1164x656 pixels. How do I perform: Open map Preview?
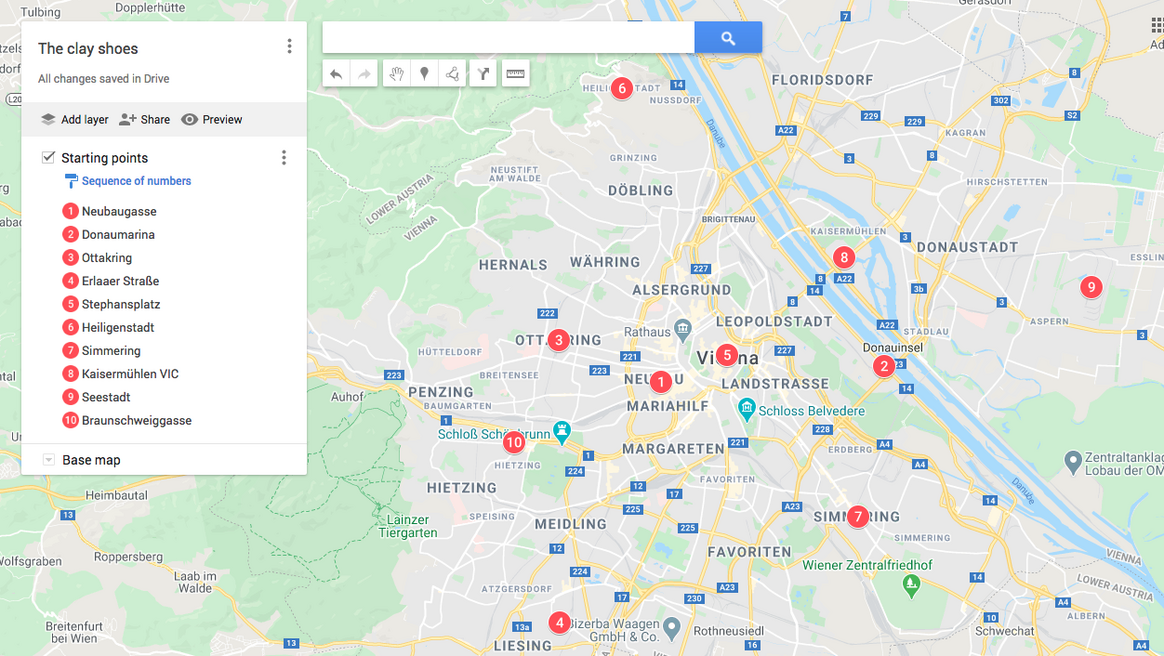point(212,120)
